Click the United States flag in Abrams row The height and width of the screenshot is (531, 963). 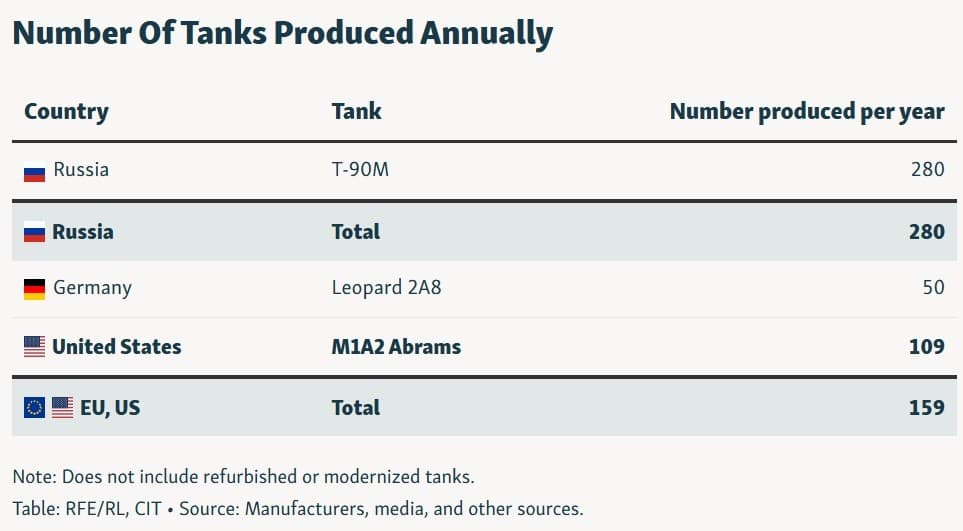click(x=35, y=347)
